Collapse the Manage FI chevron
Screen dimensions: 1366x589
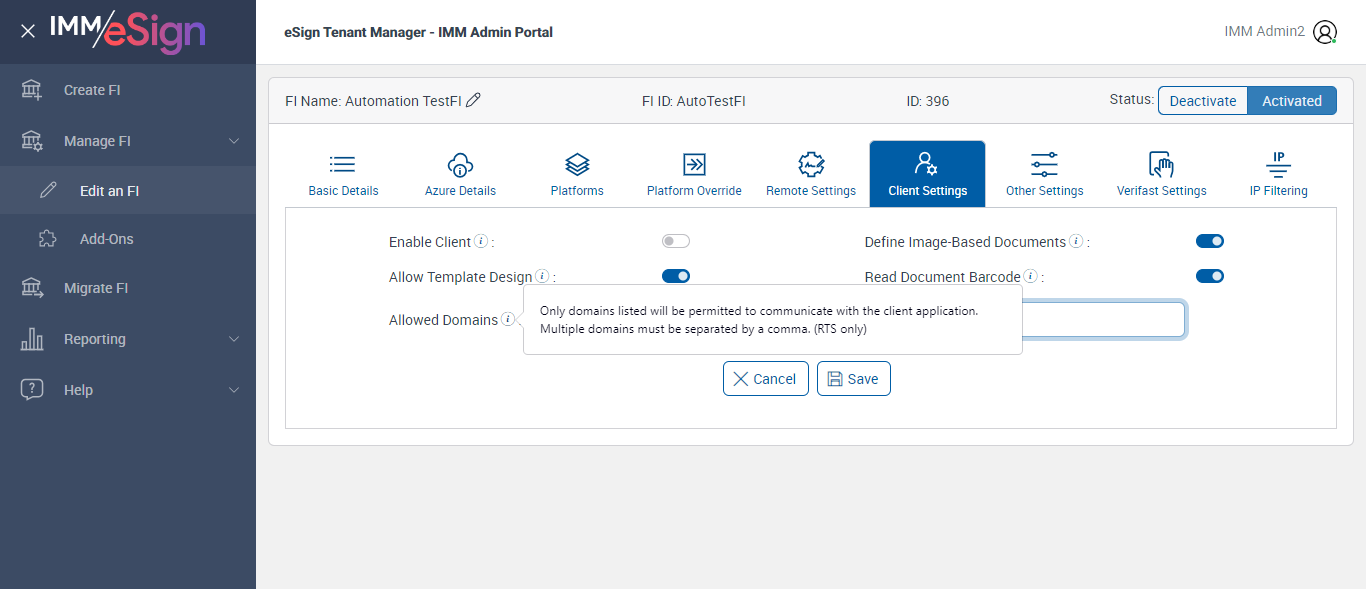(x=234, y=141)
